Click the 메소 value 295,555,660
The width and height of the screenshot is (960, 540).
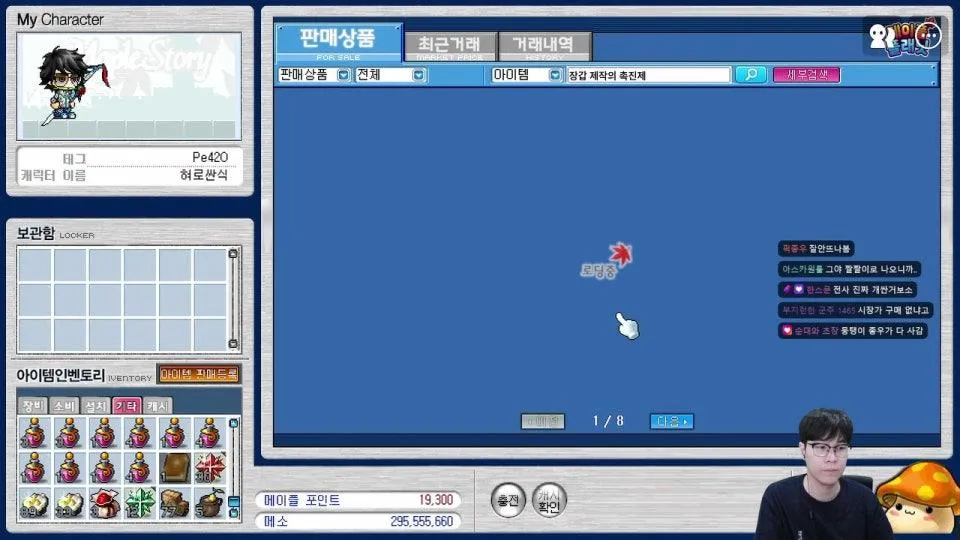[422, 522]
